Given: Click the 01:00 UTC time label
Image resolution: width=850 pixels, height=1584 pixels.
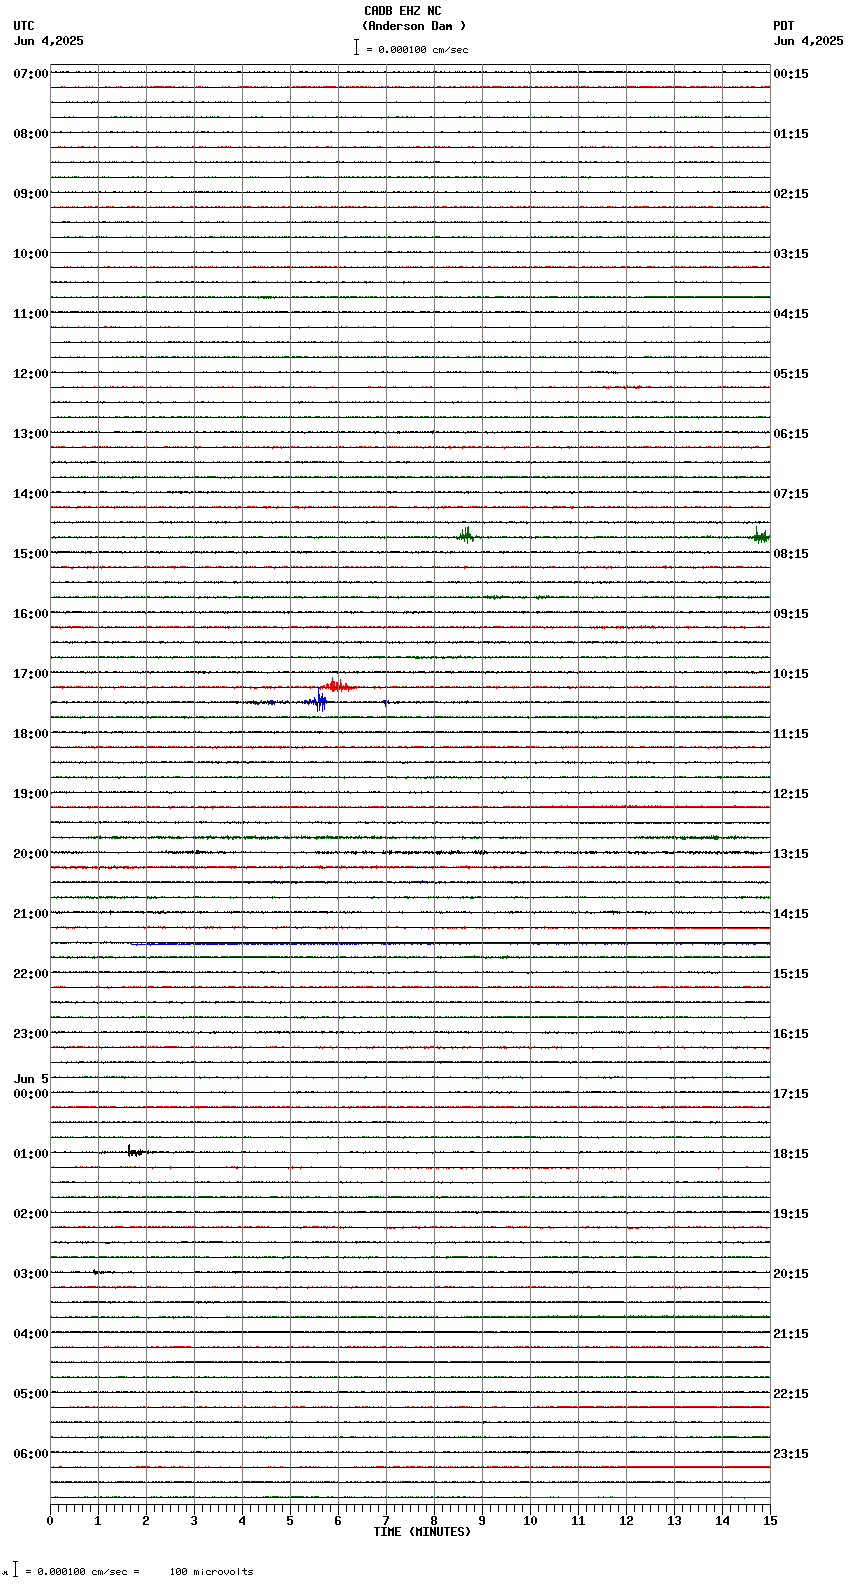Looking at the screenshot, I should point(31,1154).
